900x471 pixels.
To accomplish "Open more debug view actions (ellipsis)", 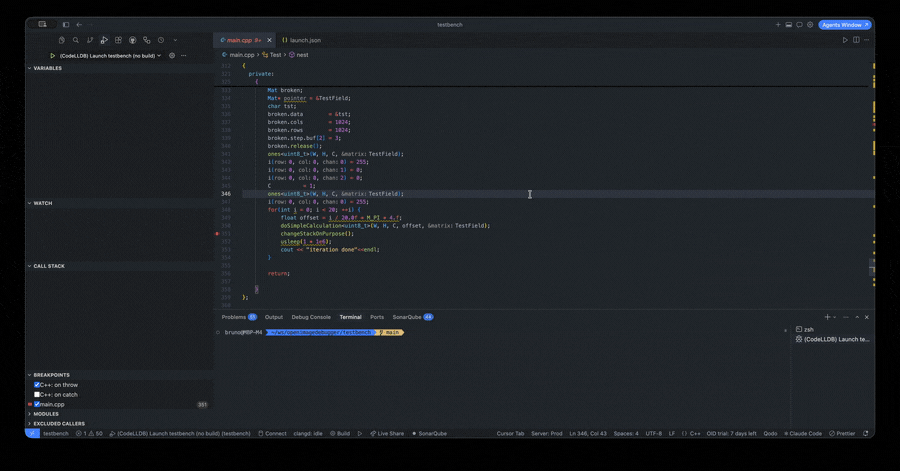I will [x=184, y=56].
